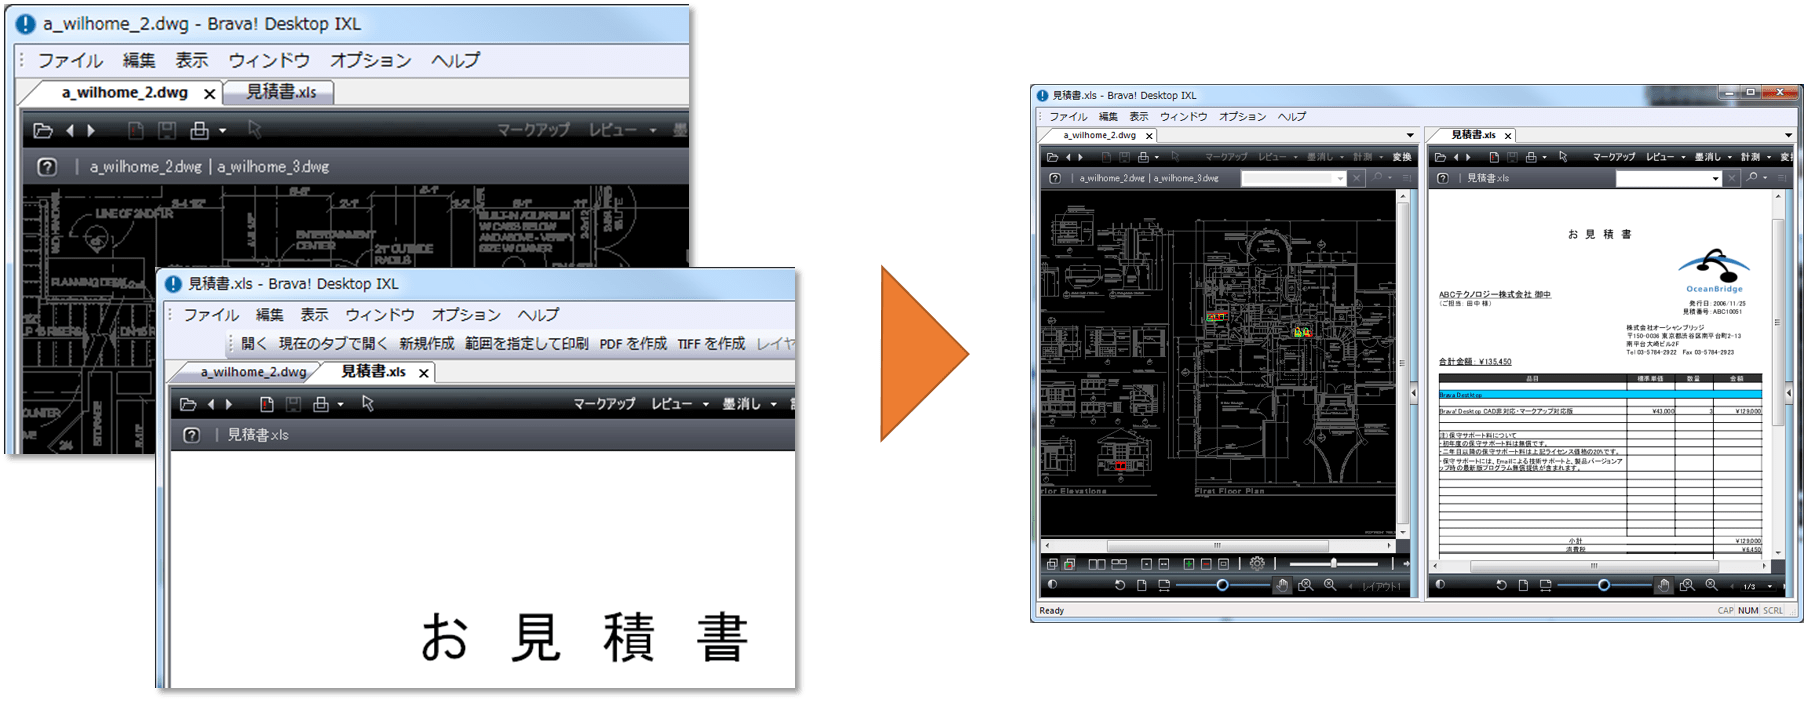Zoom magnifier icon in split-view left pane
Viewport: 1804px width, 701px height.
pos(1330,585)
